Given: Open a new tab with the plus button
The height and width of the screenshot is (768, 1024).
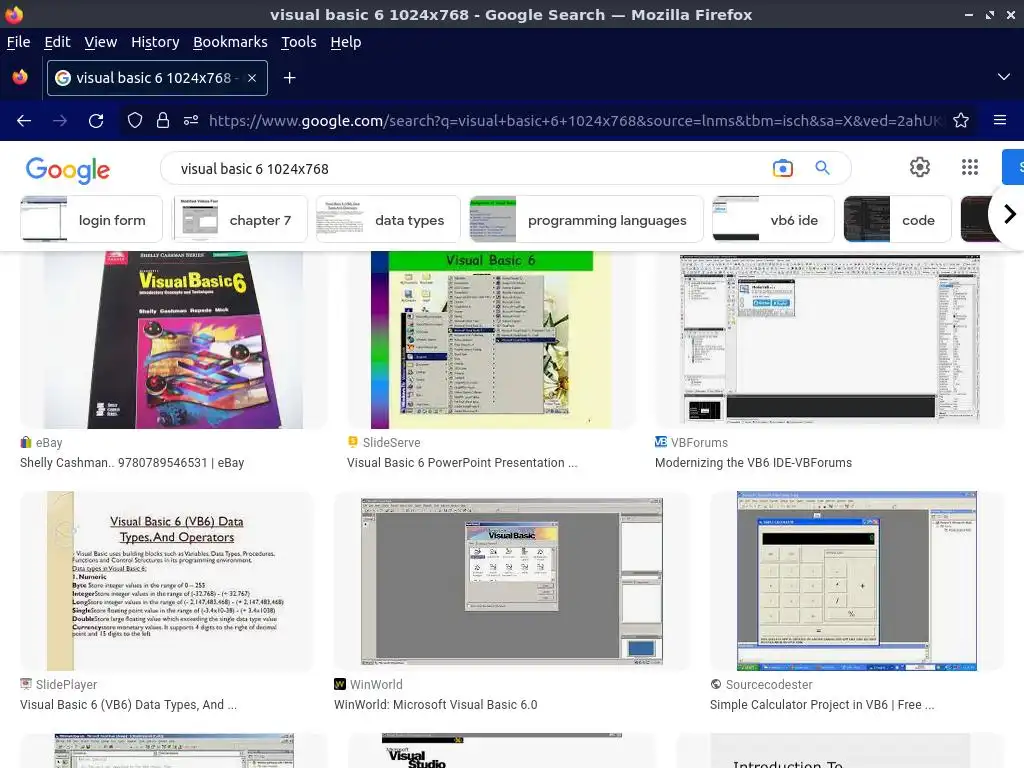Looking at the screenshot, I should click(x=289, y=78).
